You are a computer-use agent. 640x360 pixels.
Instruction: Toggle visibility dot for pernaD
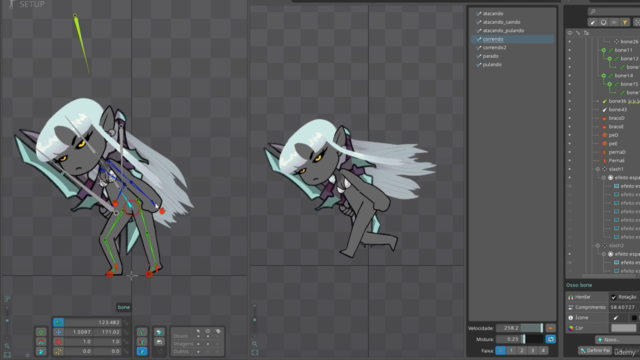point(570,152)
